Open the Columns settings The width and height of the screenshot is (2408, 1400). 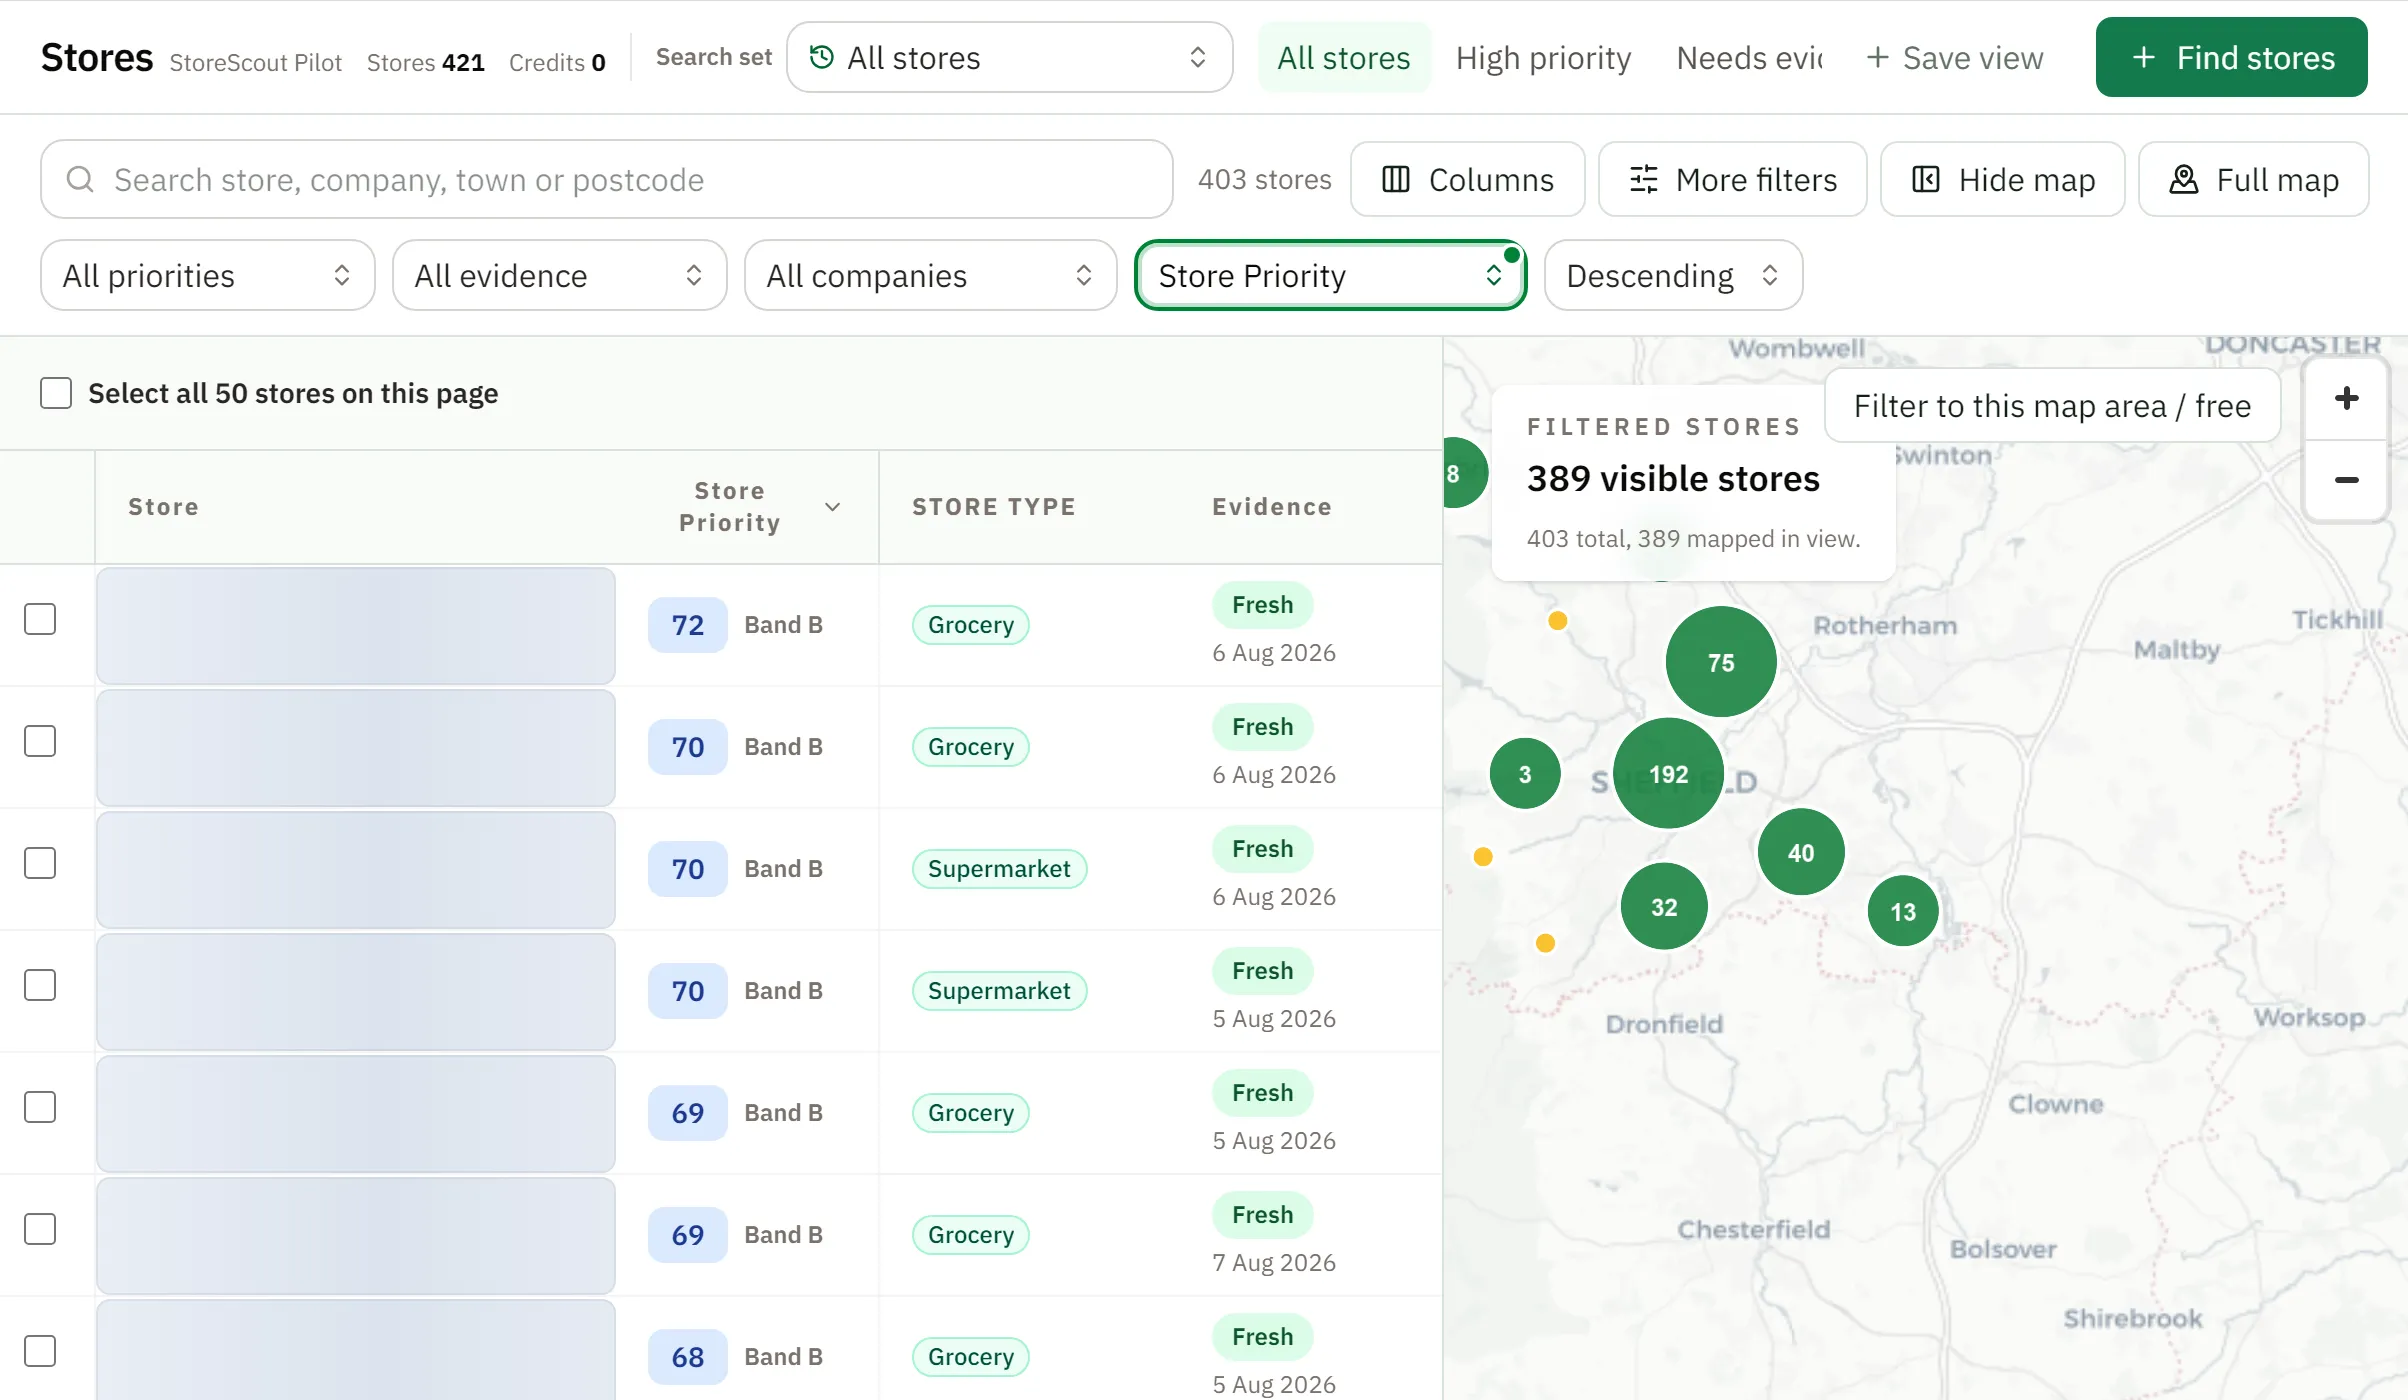(1467, 179)
